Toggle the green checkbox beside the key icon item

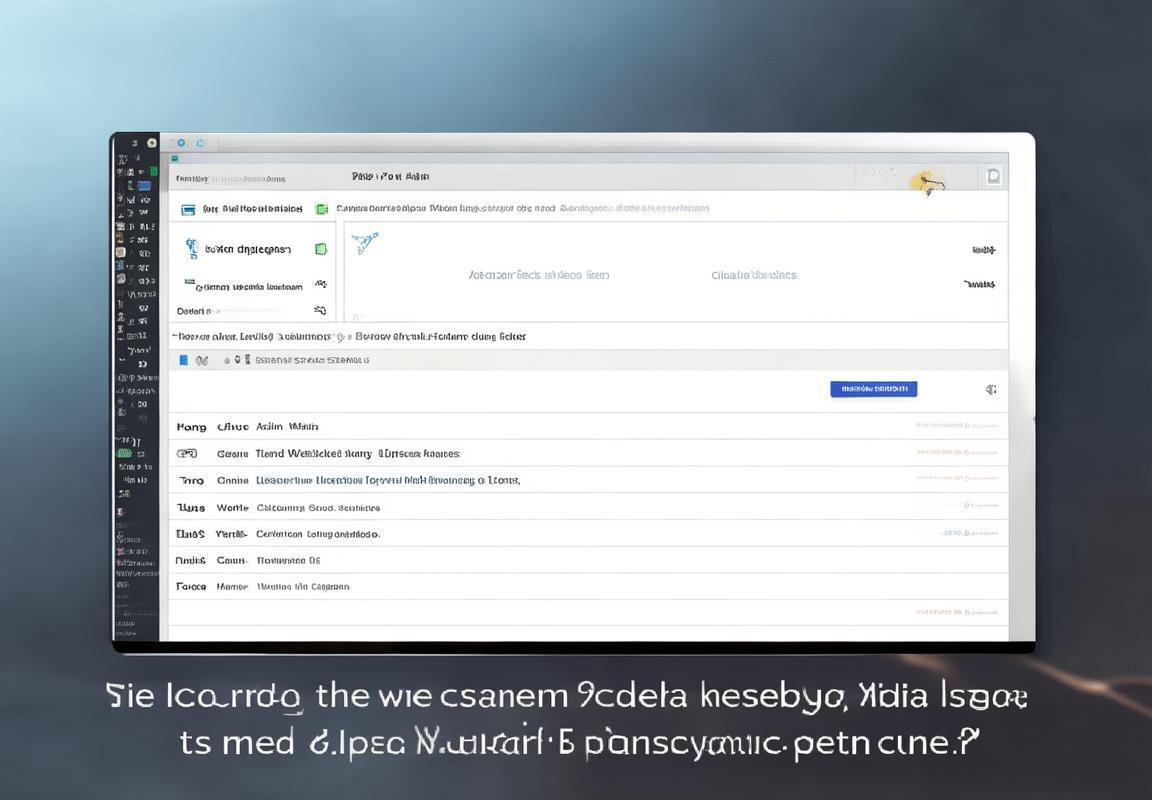(321, 249)
